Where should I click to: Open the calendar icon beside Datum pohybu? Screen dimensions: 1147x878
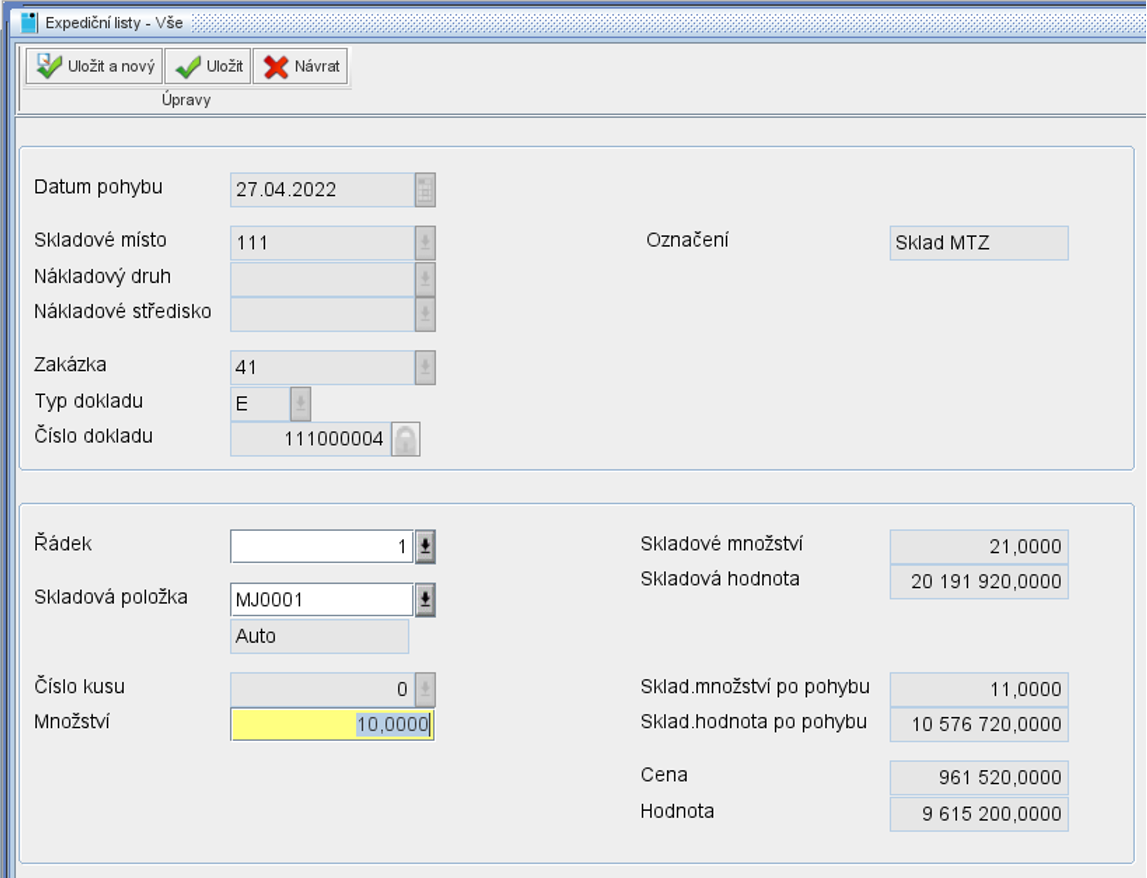pos(425,190)
